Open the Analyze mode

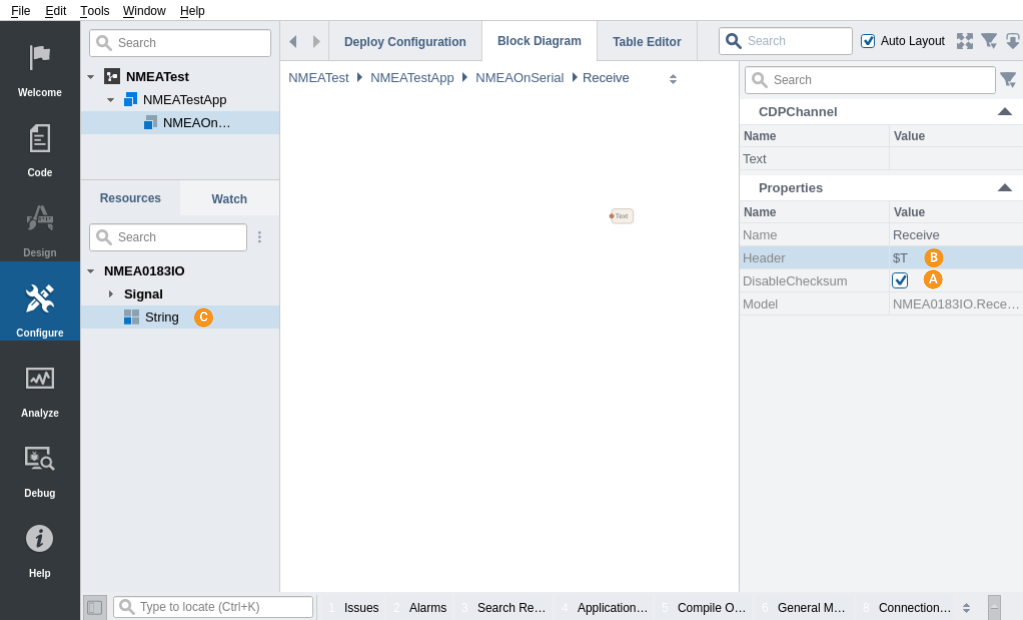40,389
